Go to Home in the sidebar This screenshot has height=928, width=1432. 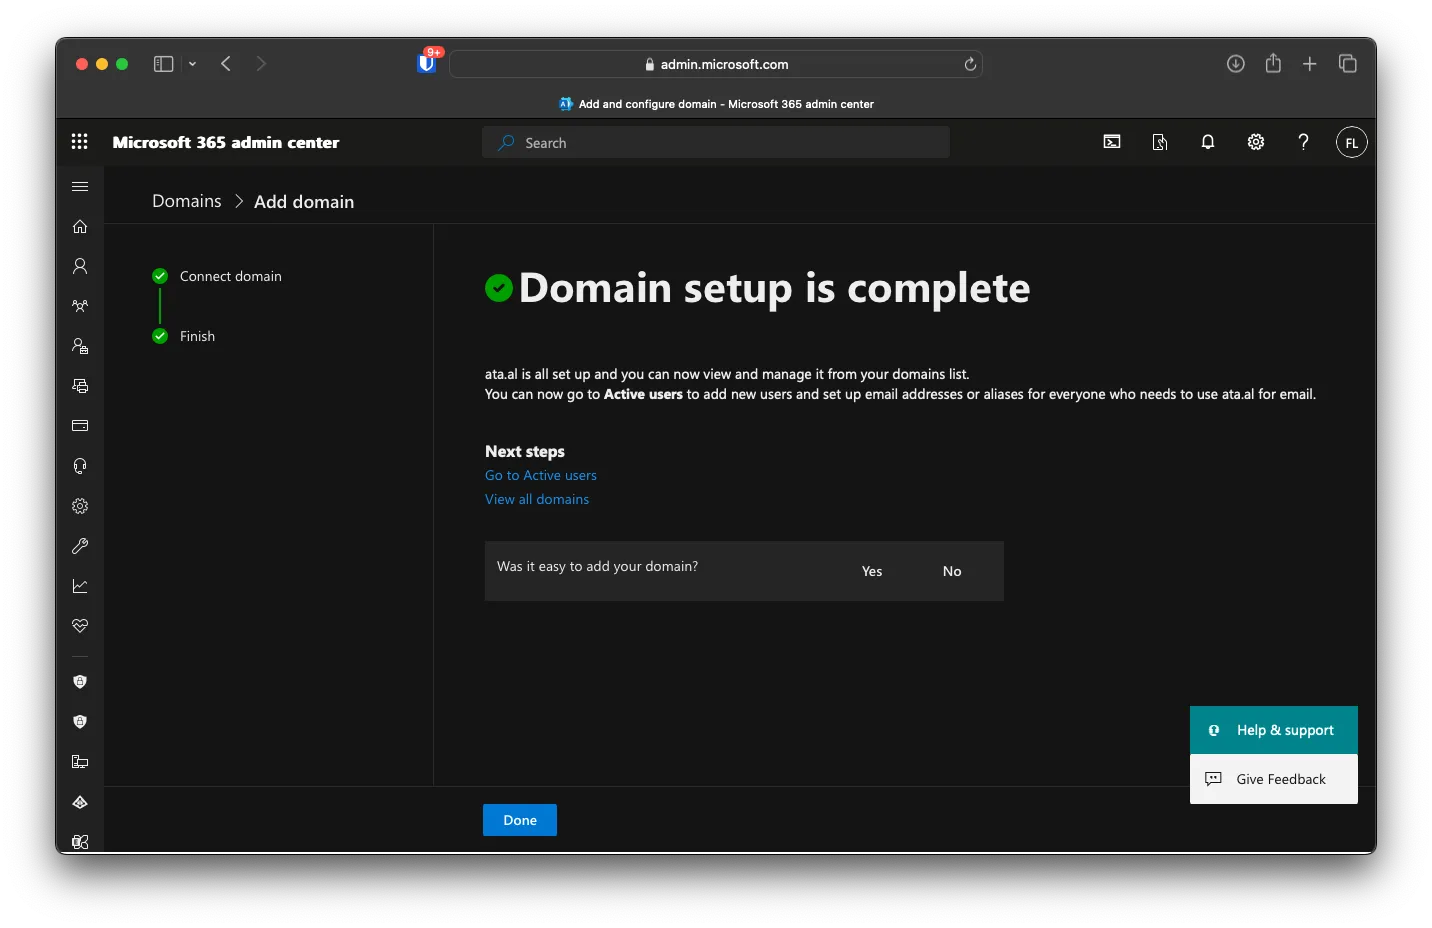[80, 226]
